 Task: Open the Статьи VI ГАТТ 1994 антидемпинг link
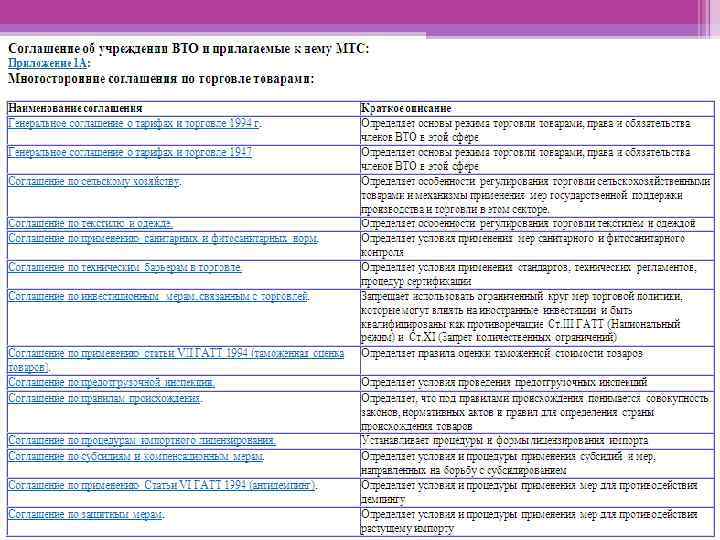pyautogui.click(x=163, y=485)
